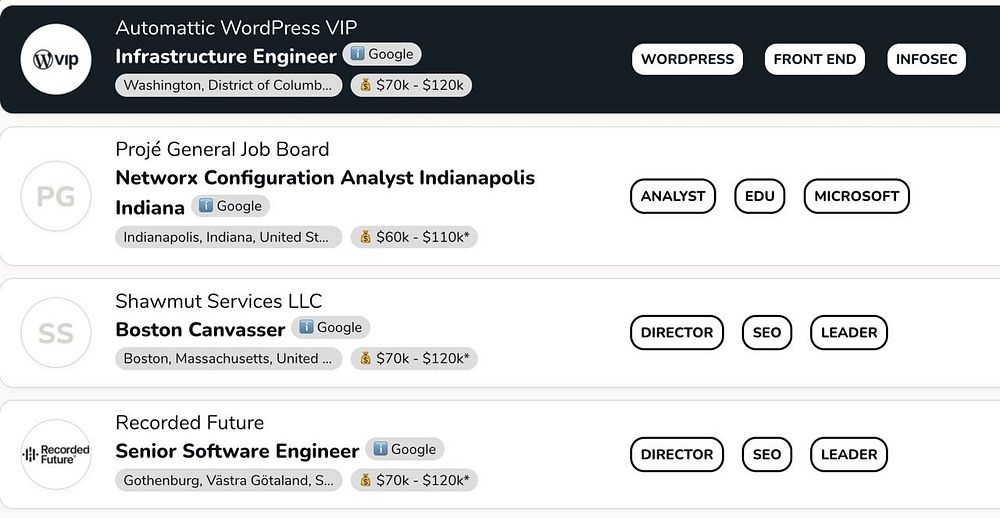1000x518 pixels.
Task: Select the FRONT END tag
Action: (x=815, y=59)
